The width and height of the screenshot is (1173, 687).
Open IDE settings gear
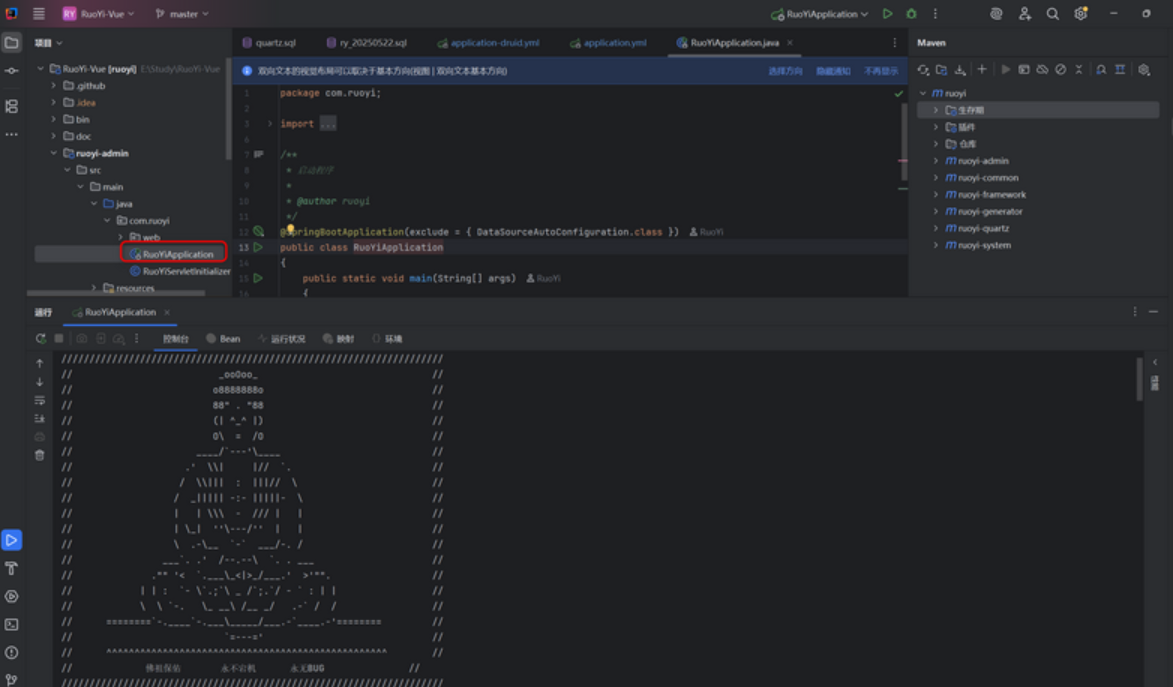tap(1080, 13)
